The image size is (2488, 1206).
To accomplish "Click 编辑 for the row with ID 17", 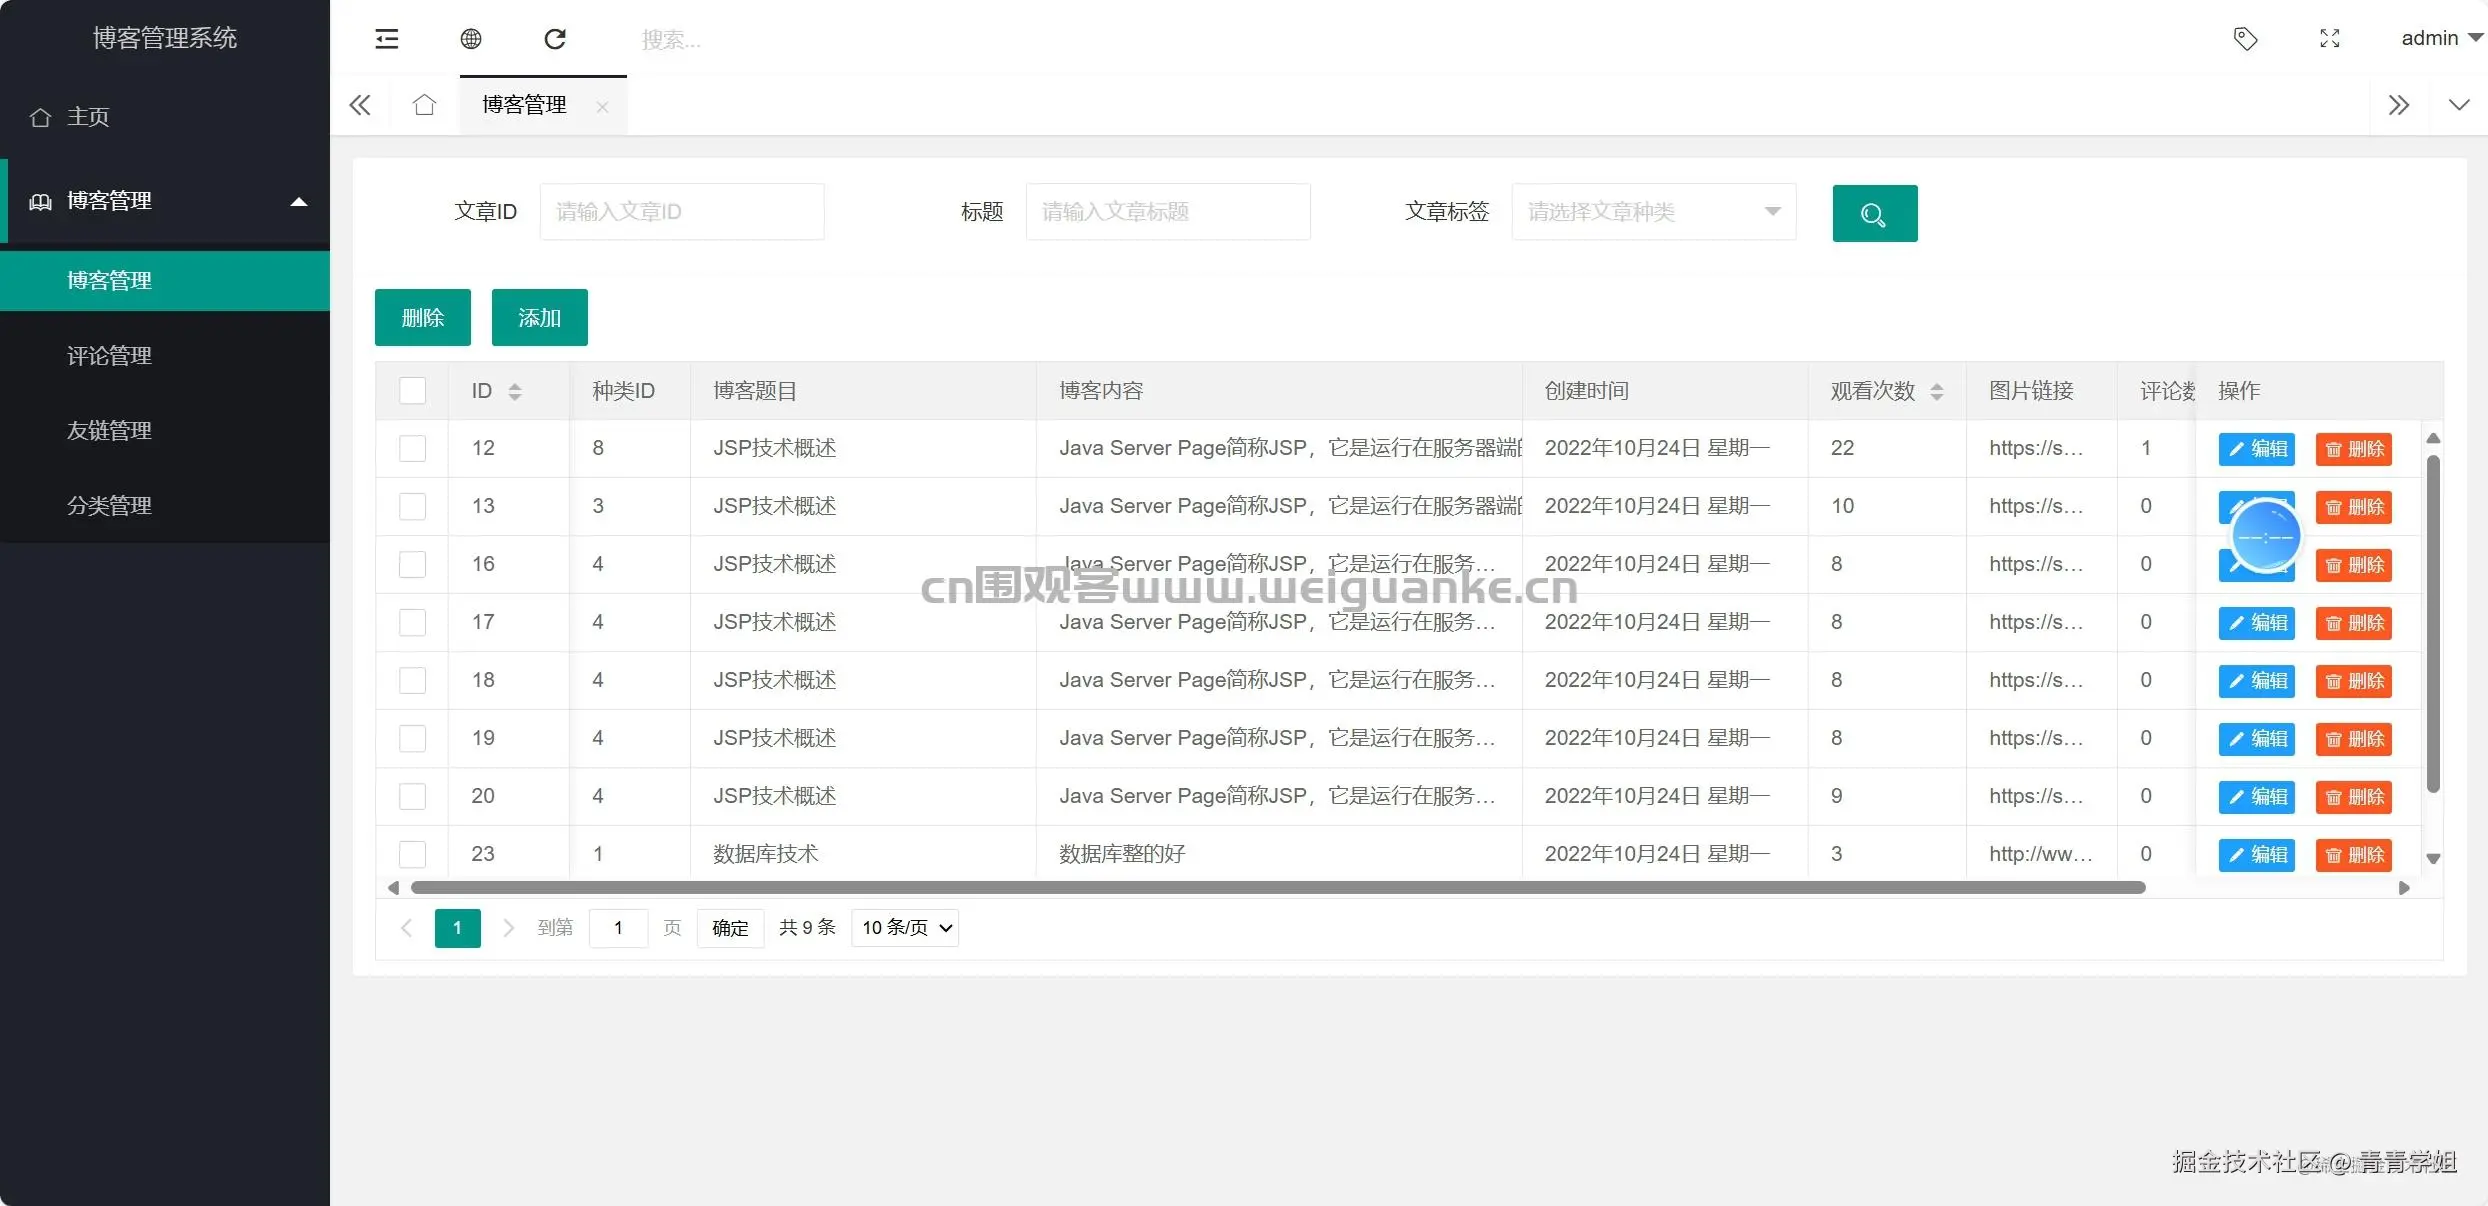I will pos(2256,623).
